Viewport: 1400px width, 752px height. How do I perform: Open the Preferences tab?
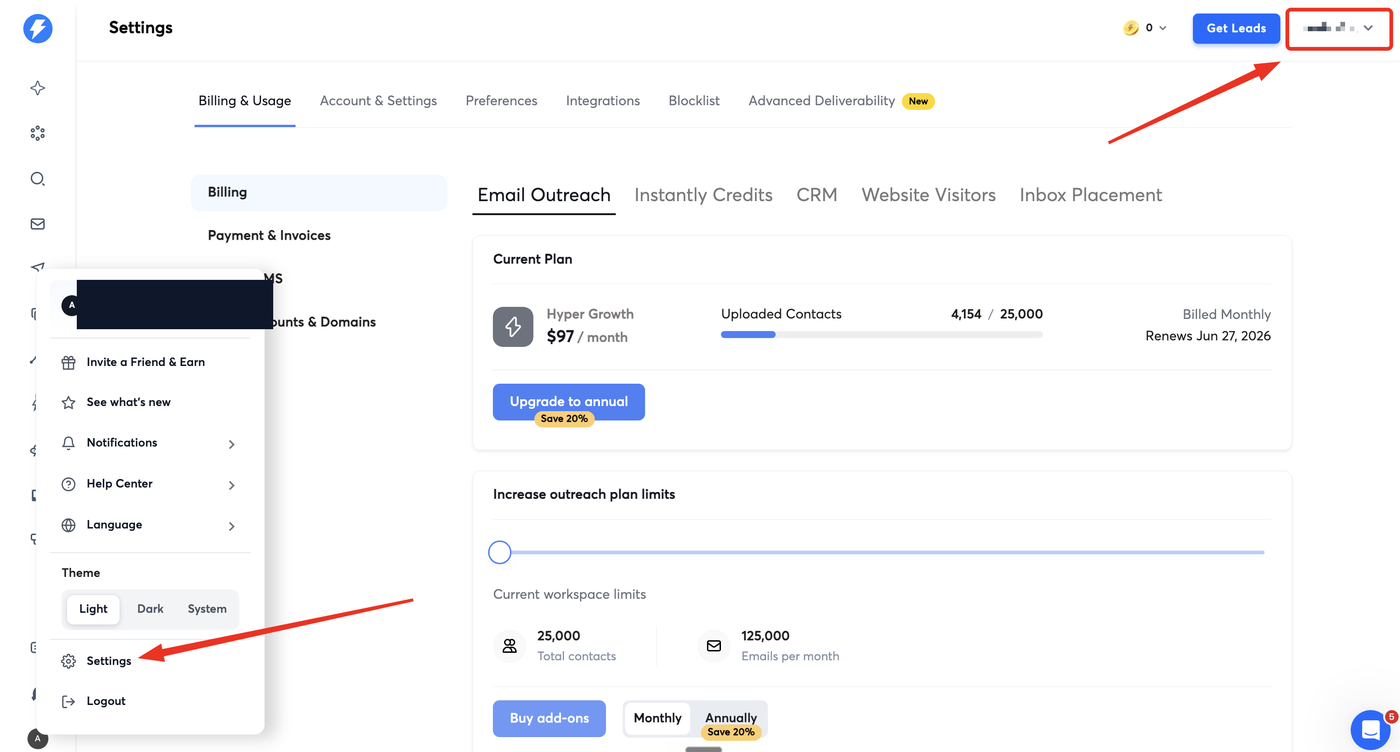click(501, 101)
